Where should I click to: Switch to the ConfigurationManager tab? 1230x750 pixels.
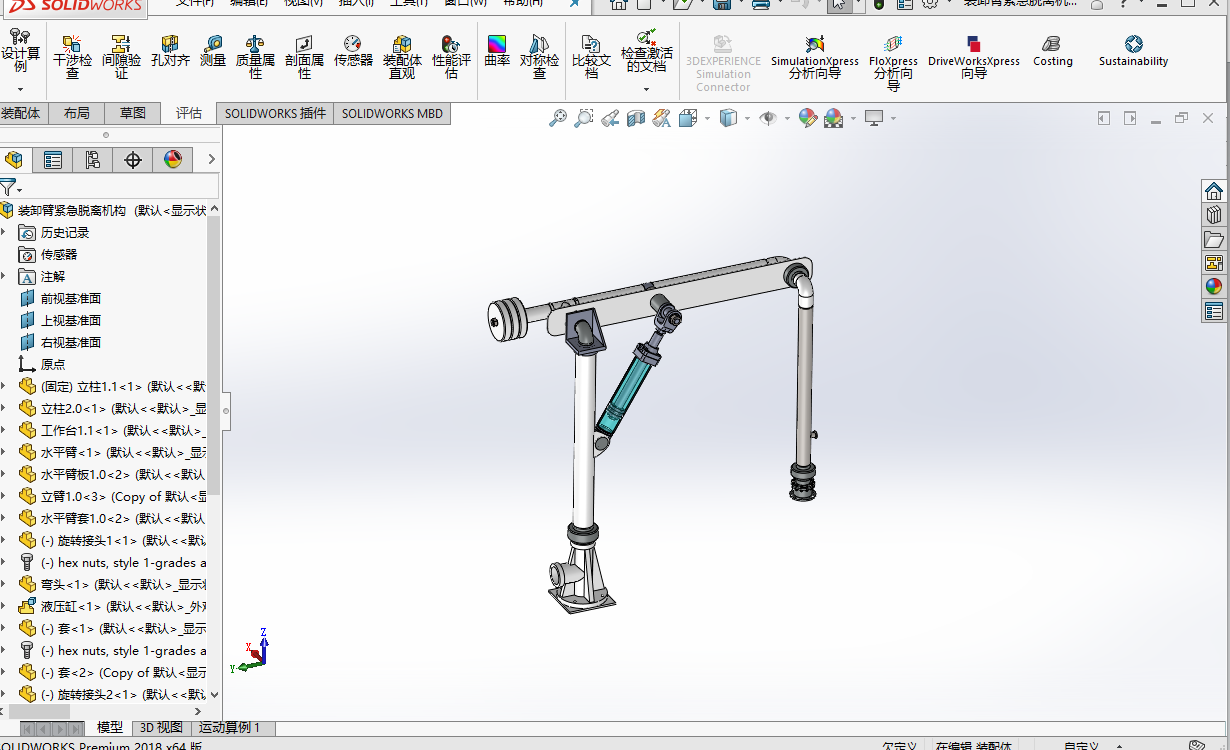tap(93, 160)
